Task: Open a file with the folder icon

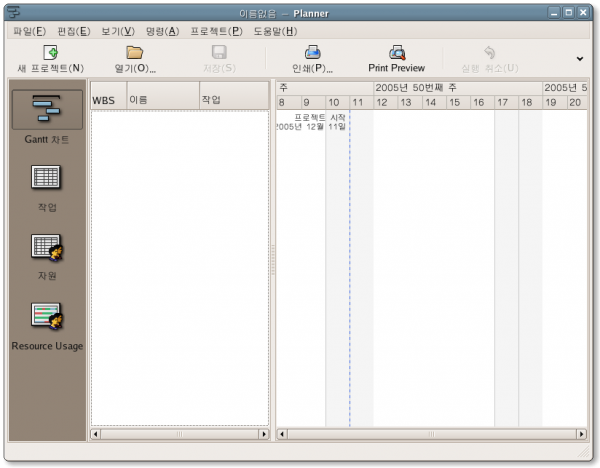Action: [135, 52]
